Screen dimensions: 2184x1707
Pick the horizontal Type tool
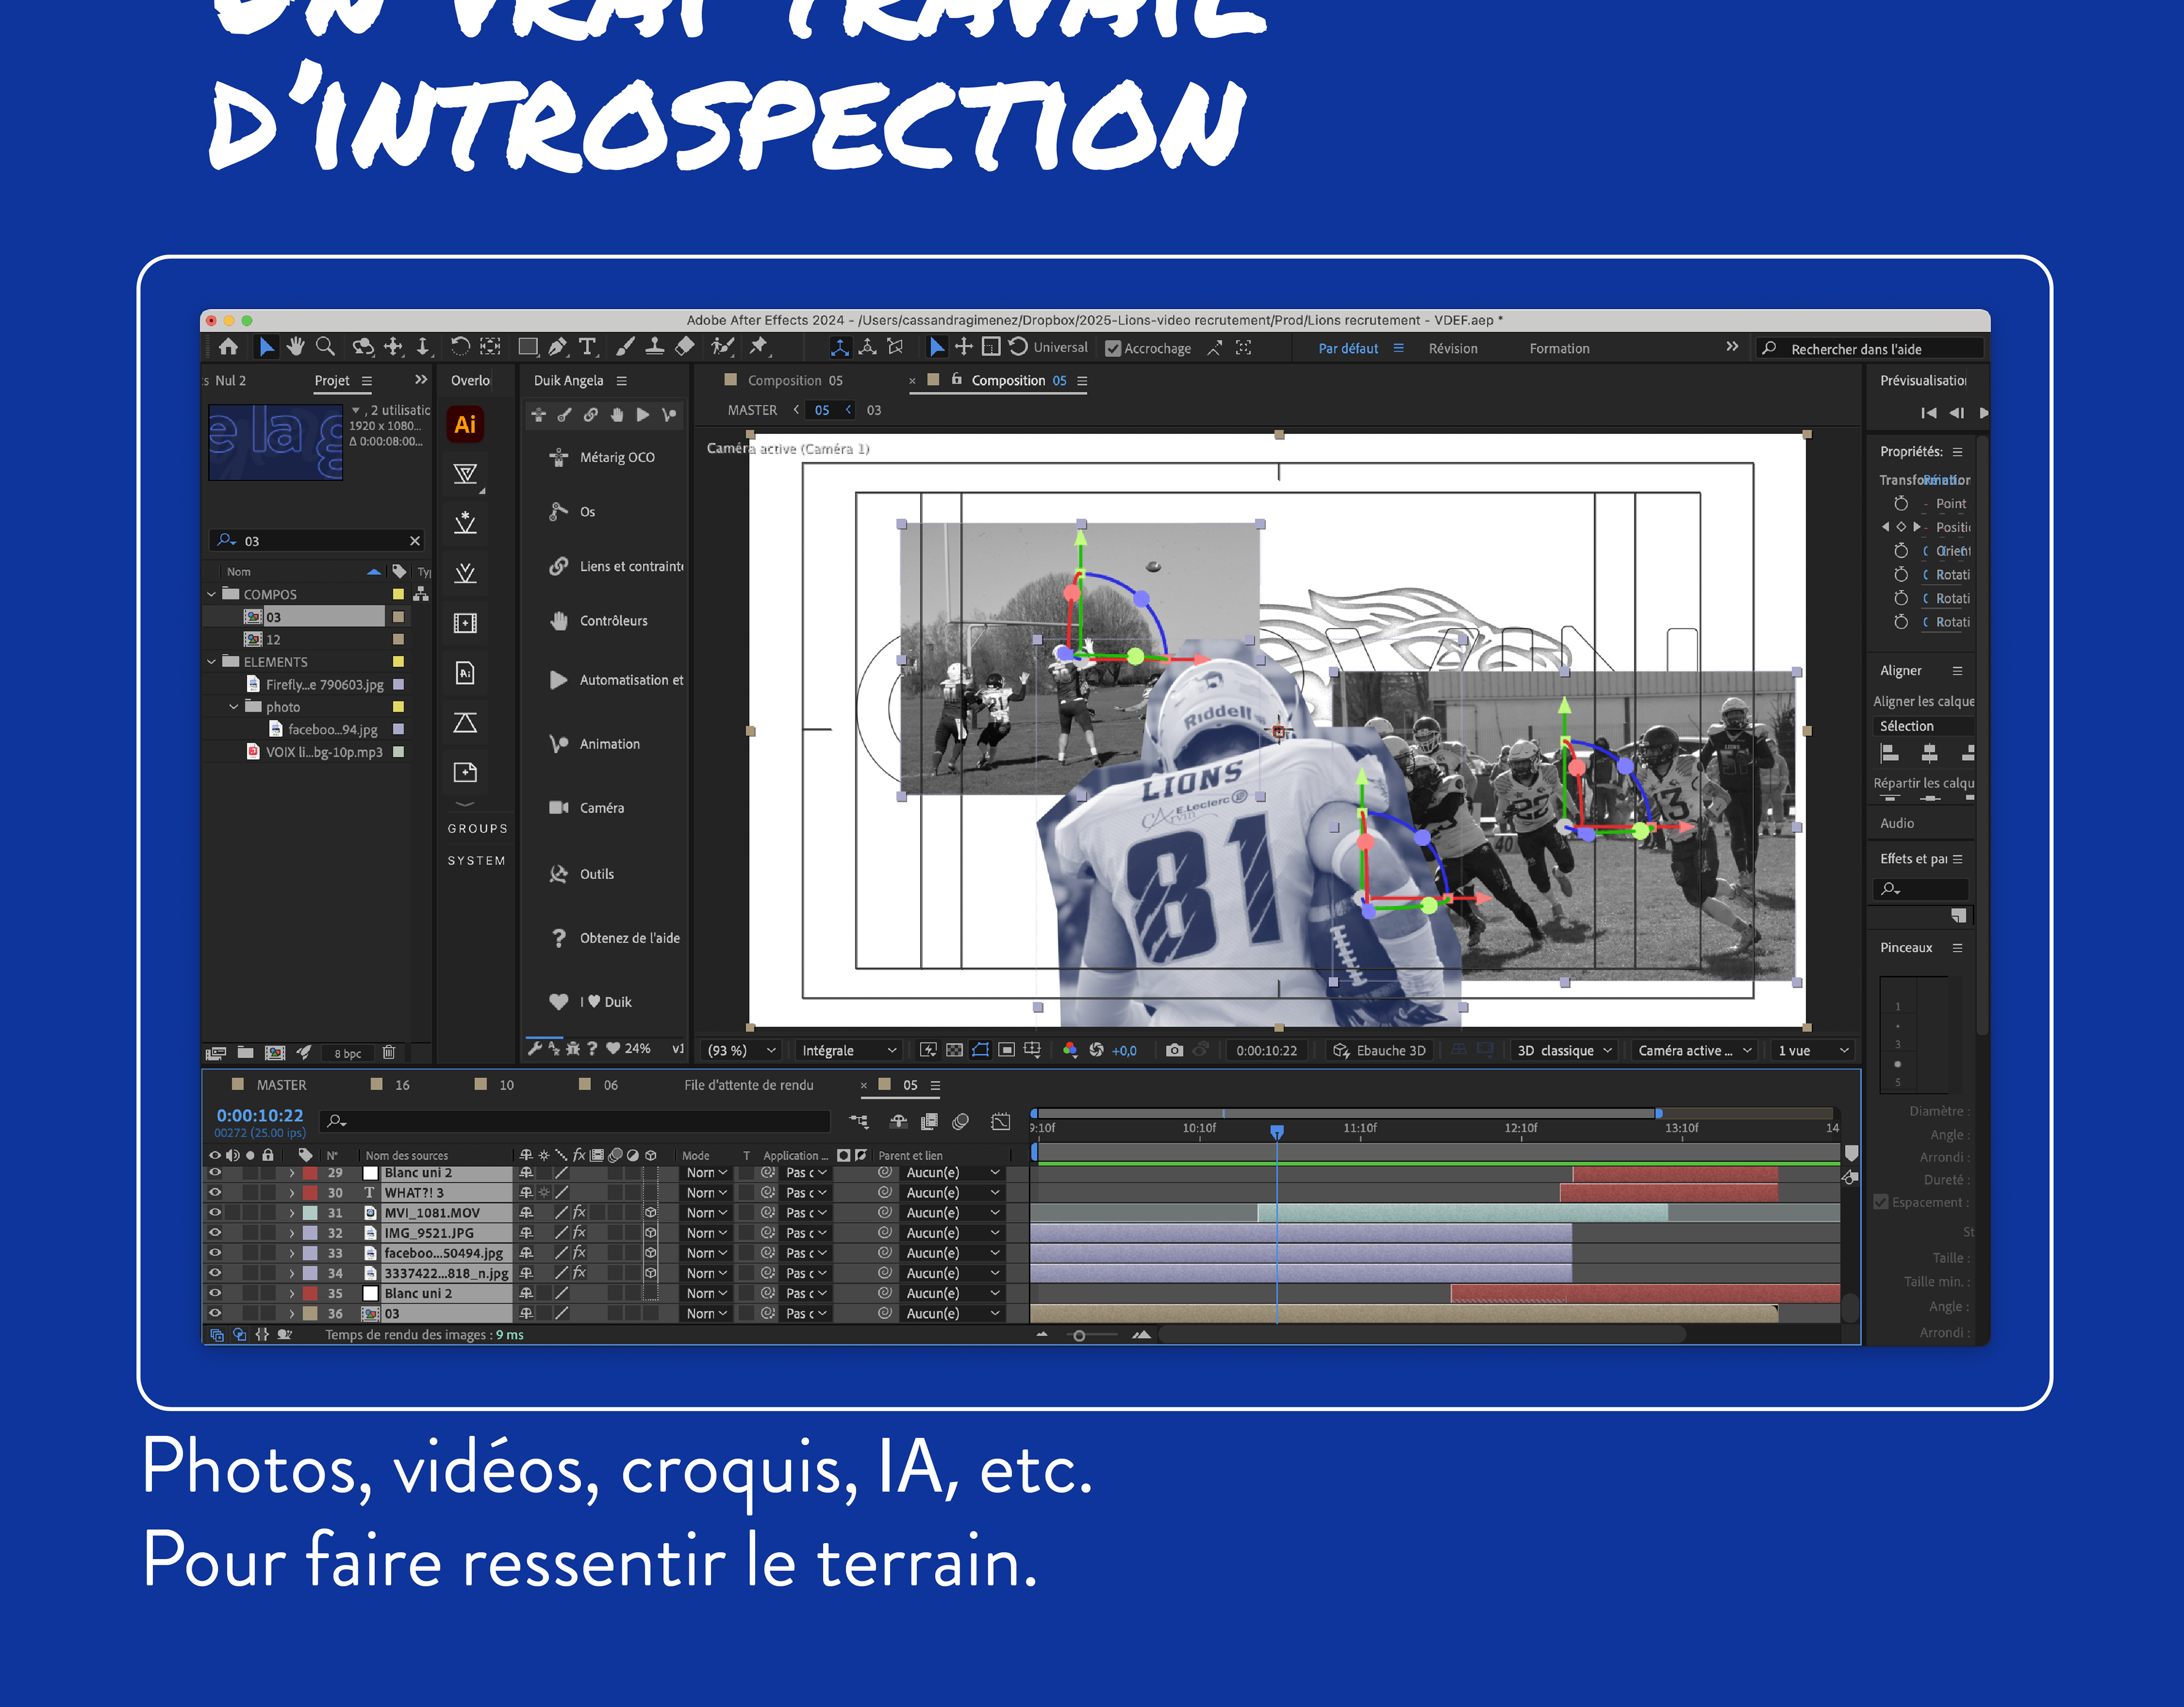(x=587, y=347)
